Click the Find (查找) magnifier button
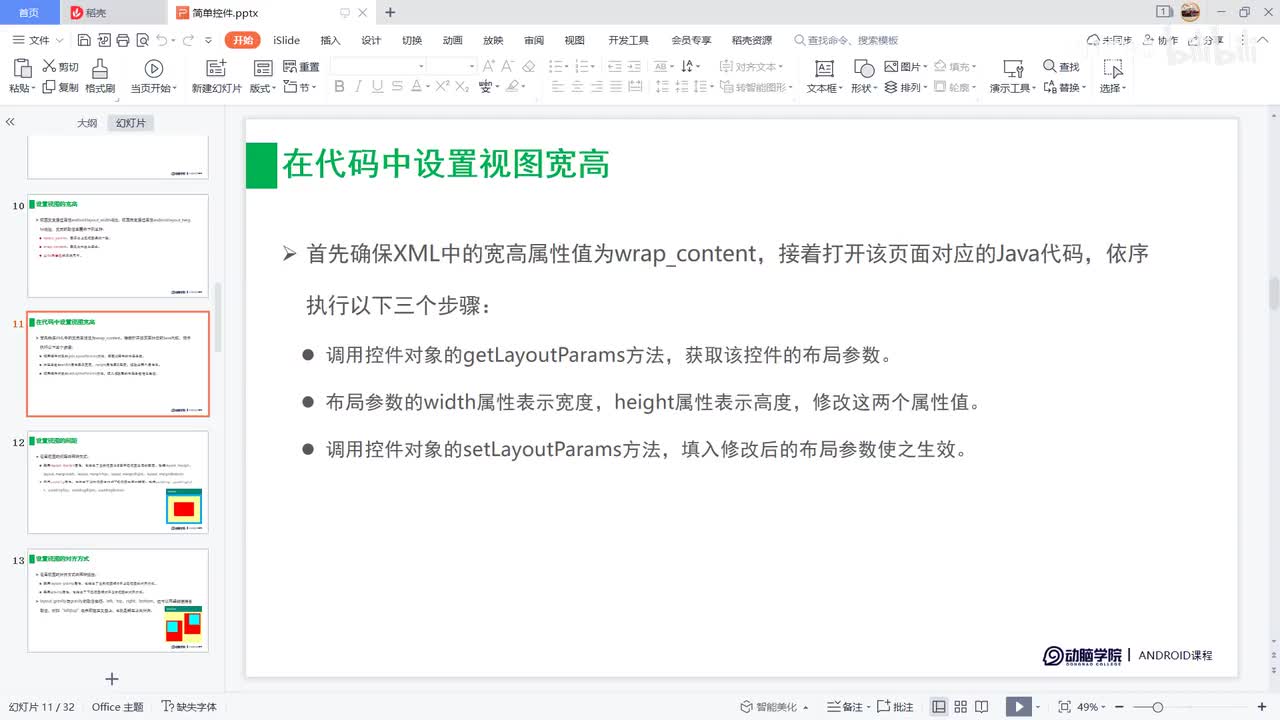Screen dimensions: 1280x720 point(1061,66)
